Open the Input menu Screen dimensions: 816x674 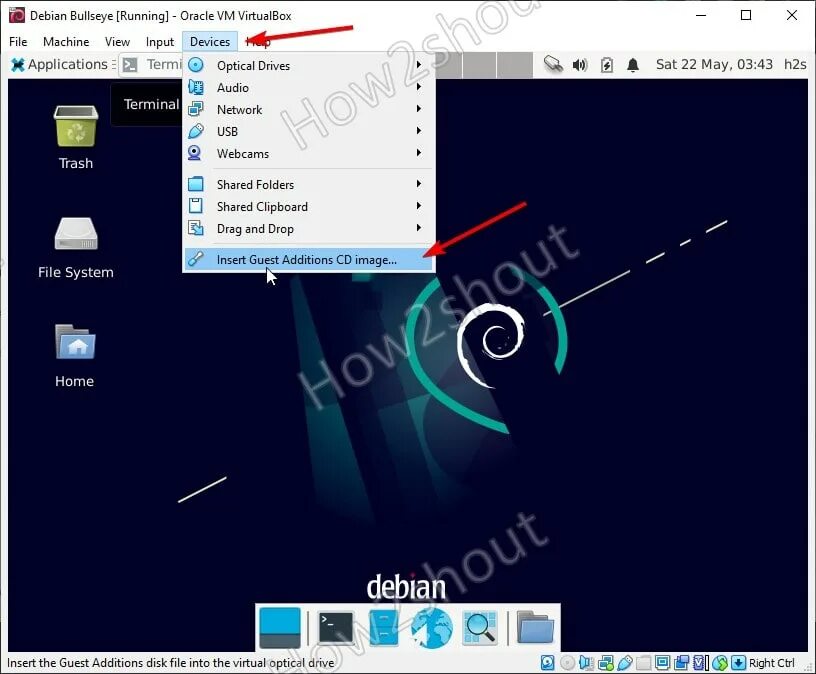tap(159, 42)
